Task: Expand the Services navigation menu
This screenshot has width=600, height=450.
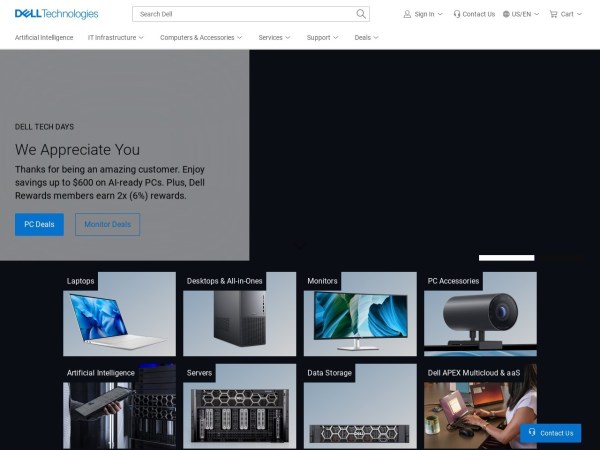Action: (x=274, y=37)
